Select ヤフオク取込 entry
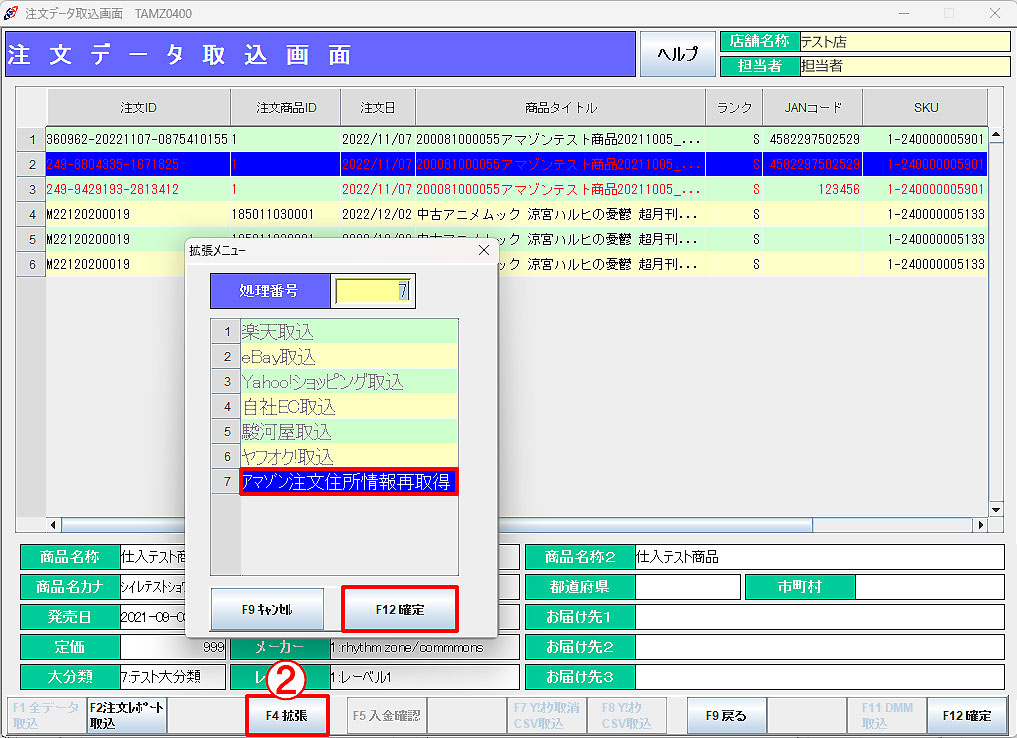This screenshot has width=1017, height=738. pos(348,457)
